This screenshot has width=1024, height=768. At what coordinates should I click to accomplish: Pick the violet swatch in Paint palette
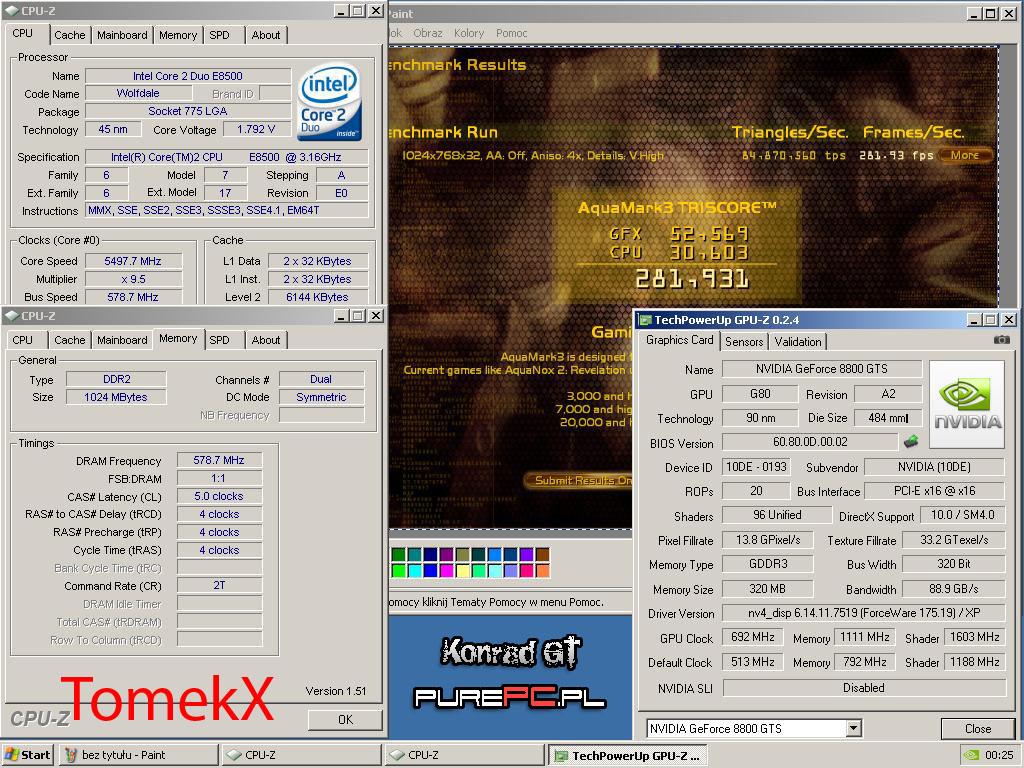pyautogui.click(x=526, y=555)
